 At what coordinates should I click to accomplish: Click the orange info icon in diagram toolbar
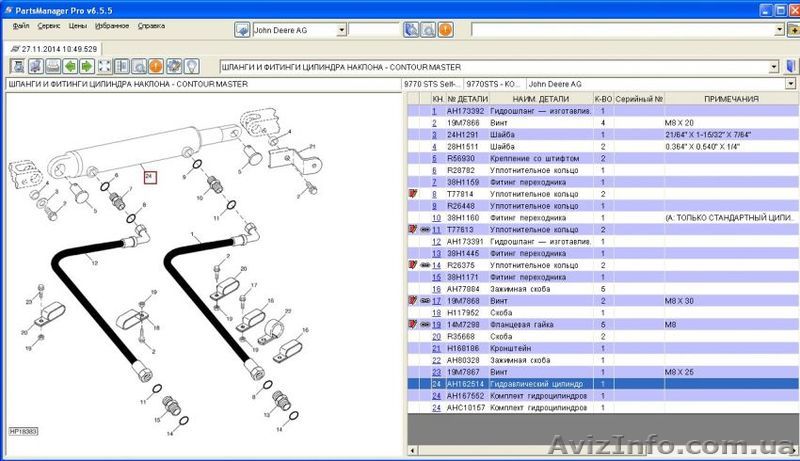pyautogui.click(x=155, y=67)
